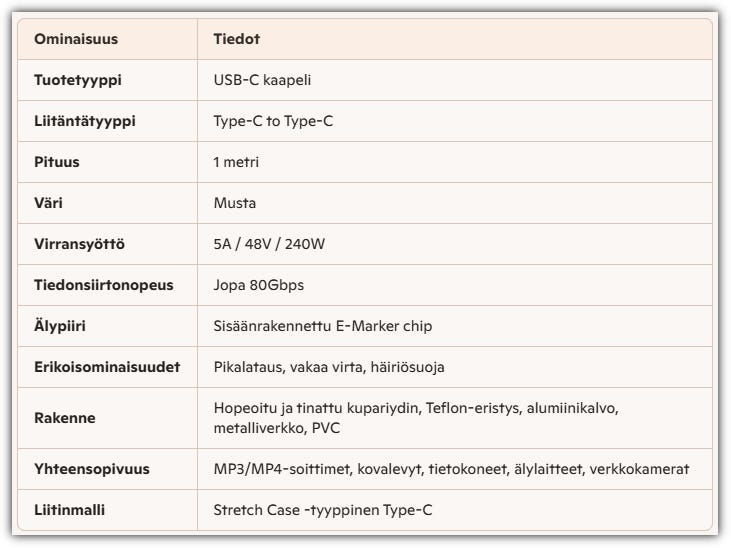Select the Tiedonsiirtonopeus row label
The width and height of the screenshot is (731, 548).
(104, 285)
